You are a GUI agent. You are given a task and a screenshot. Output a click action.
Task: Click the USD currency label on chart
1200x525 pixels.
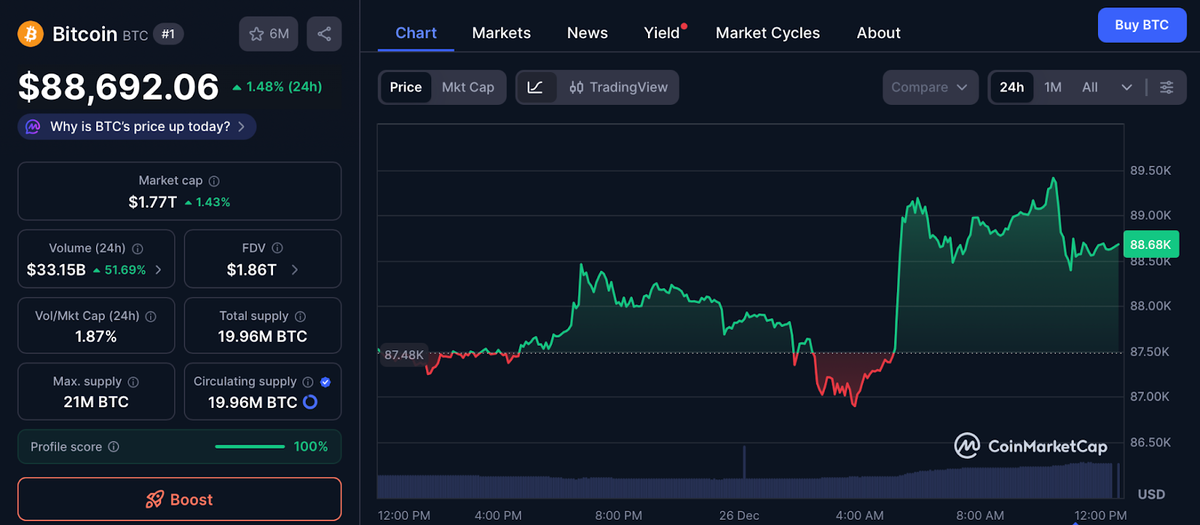pyautogui.click(x=1151, y=495)
